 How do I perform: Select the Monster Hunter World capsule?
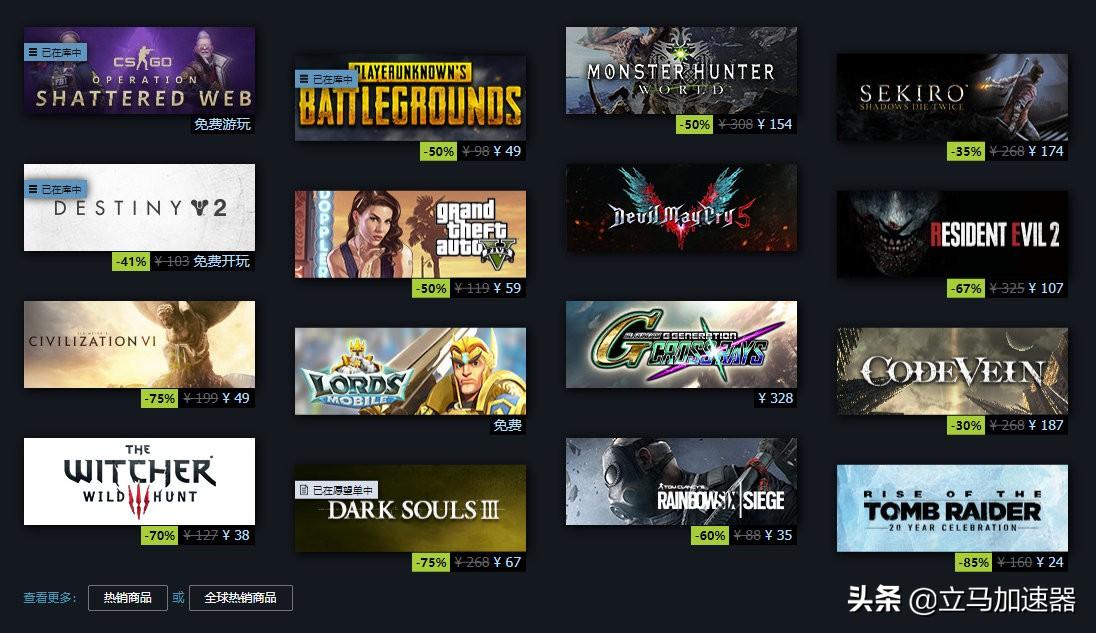(682, 71)
